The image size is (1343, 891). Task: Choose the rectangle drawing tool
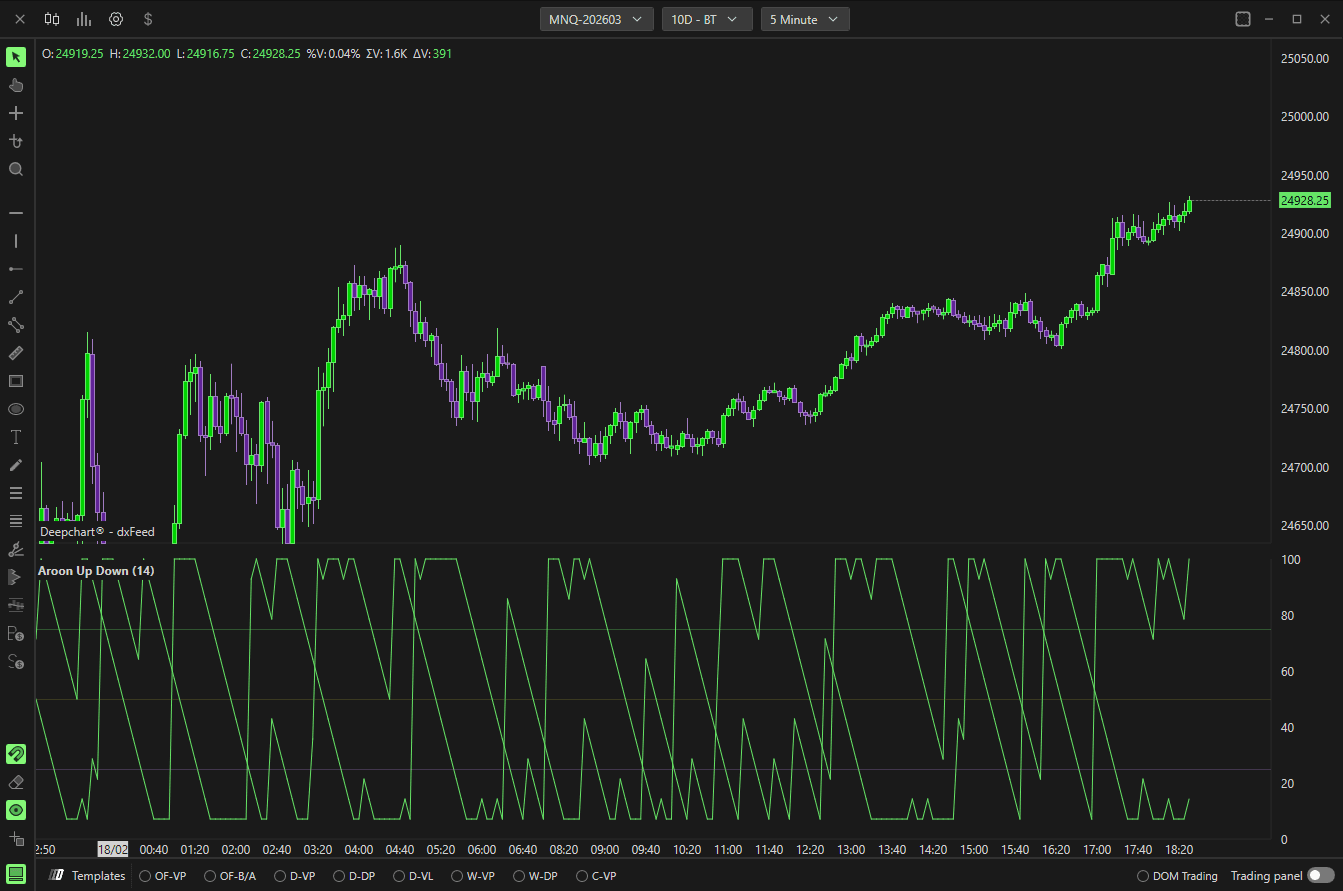tap(16, 381)
